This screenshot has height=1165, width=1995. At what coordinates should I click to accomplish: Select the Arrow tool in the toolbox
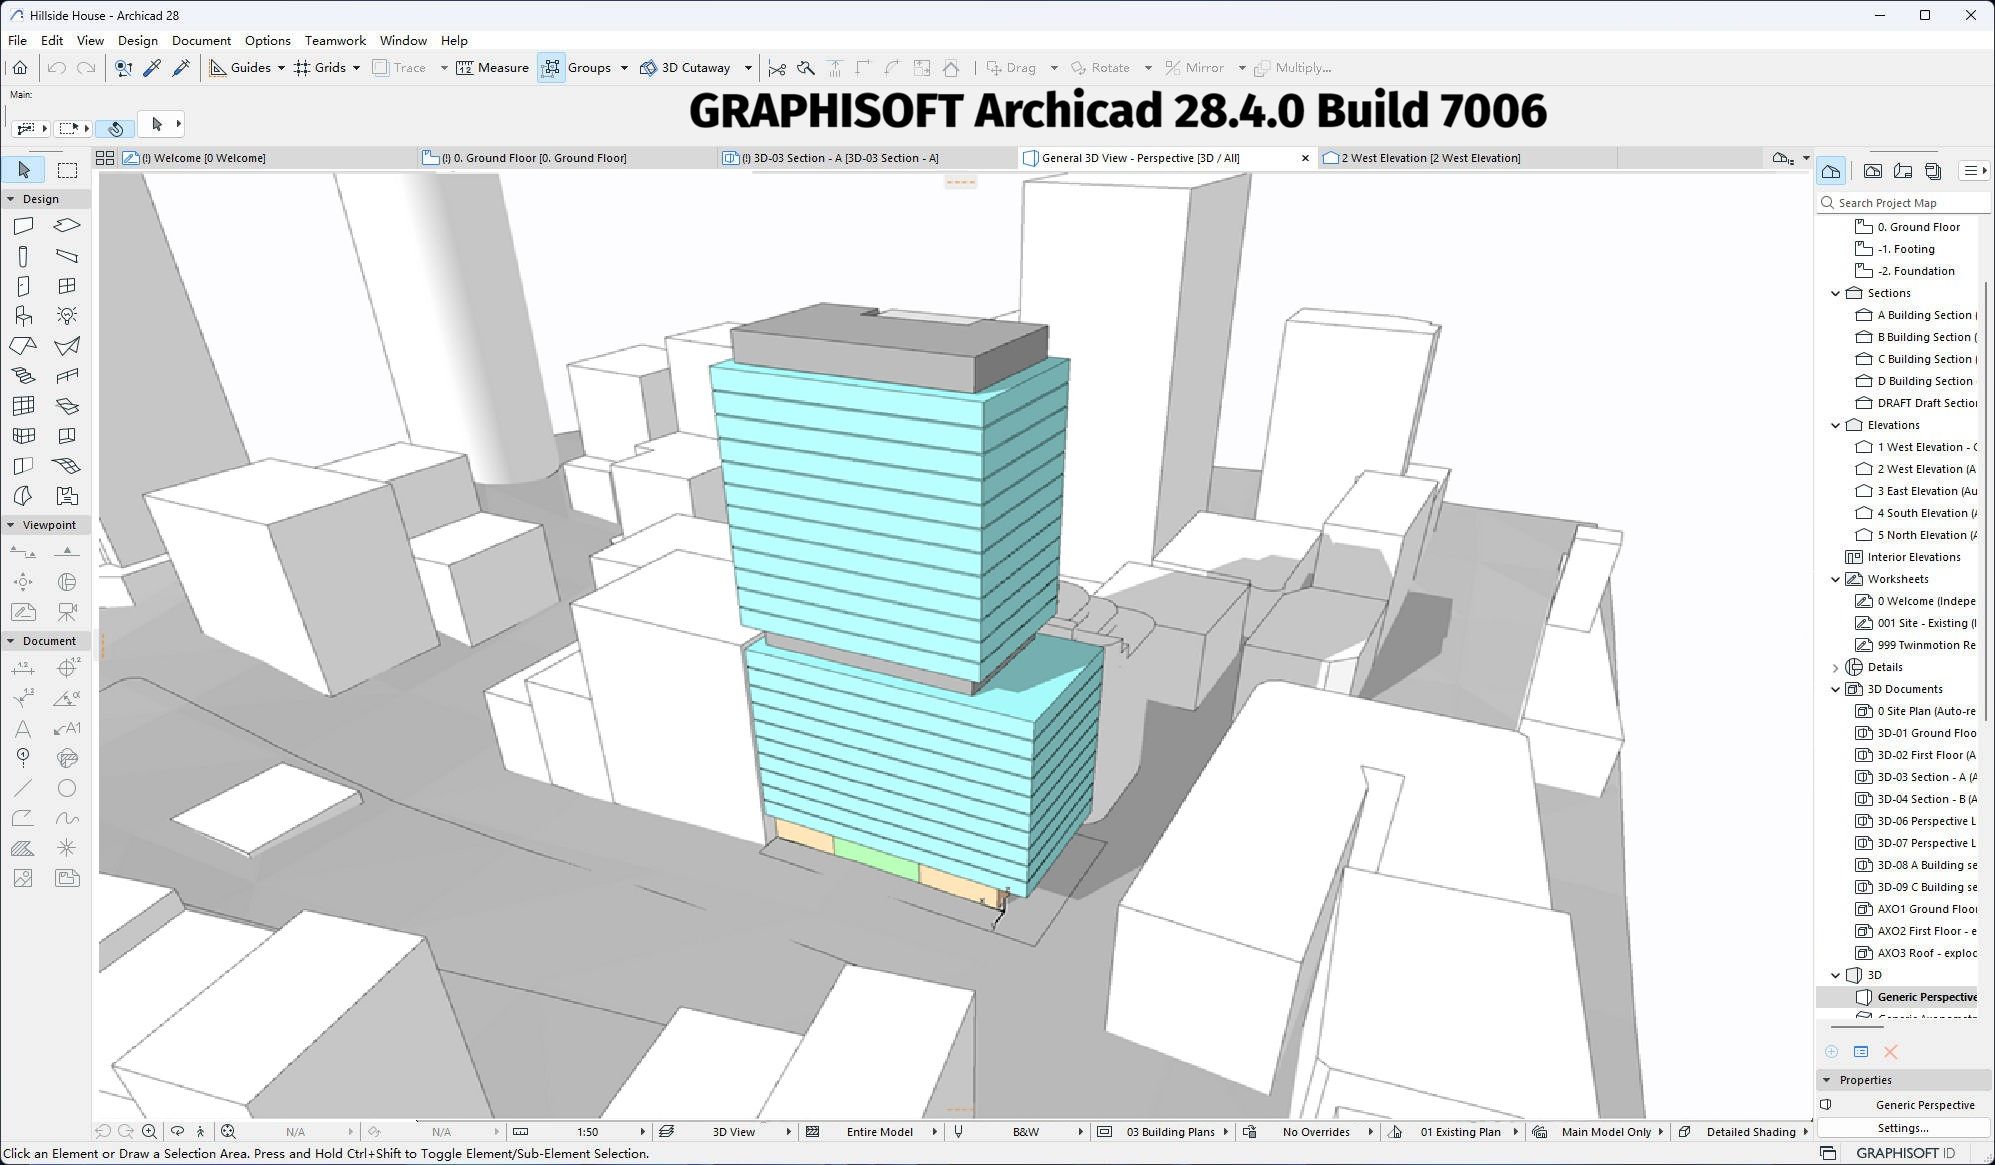coord(24,170)
